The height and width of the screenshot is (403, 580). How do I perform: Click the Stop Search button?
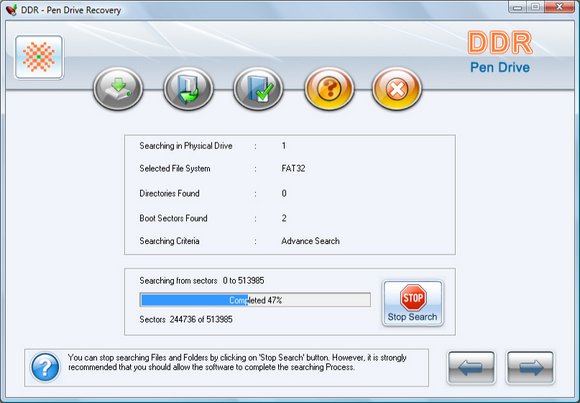[x=412, y=303]
